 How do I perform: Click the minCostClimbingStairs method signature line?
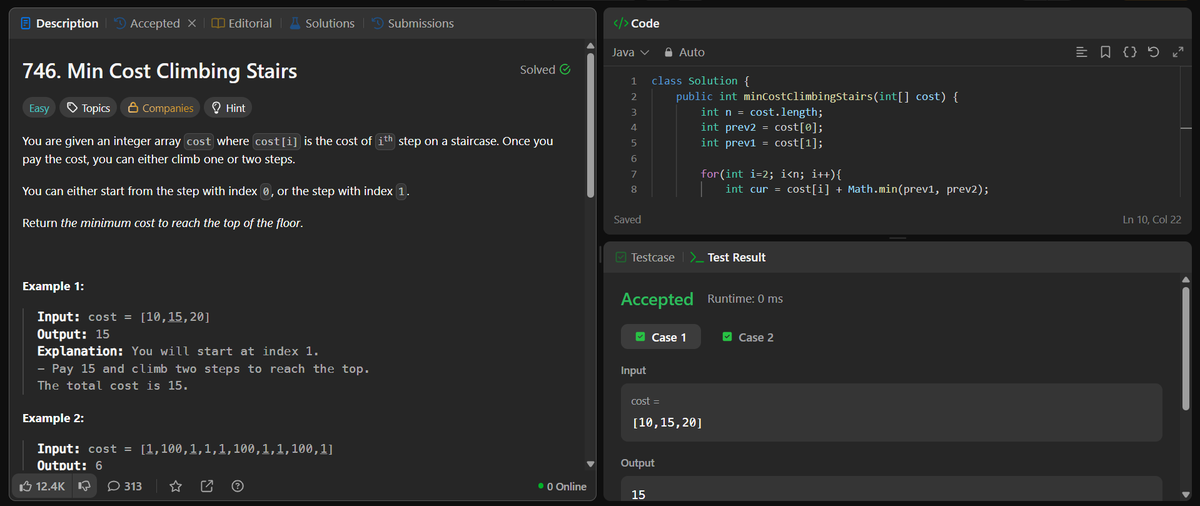pyautogui.click(x=819, y=96)
